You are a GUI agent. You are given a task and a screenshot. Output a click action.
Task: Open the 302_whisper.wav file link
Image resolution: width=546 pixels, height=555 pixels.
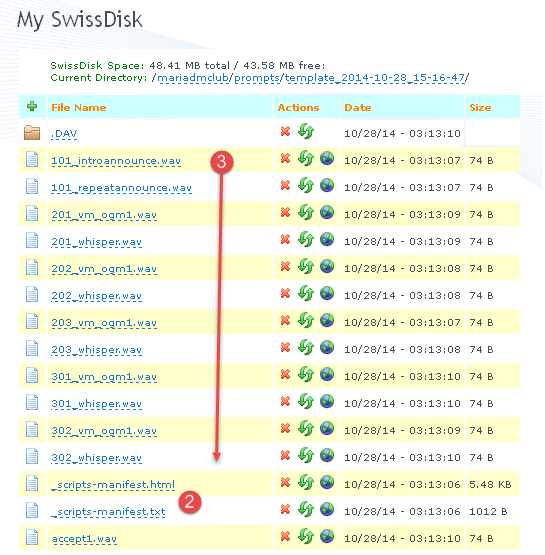[x=97, y=458]
